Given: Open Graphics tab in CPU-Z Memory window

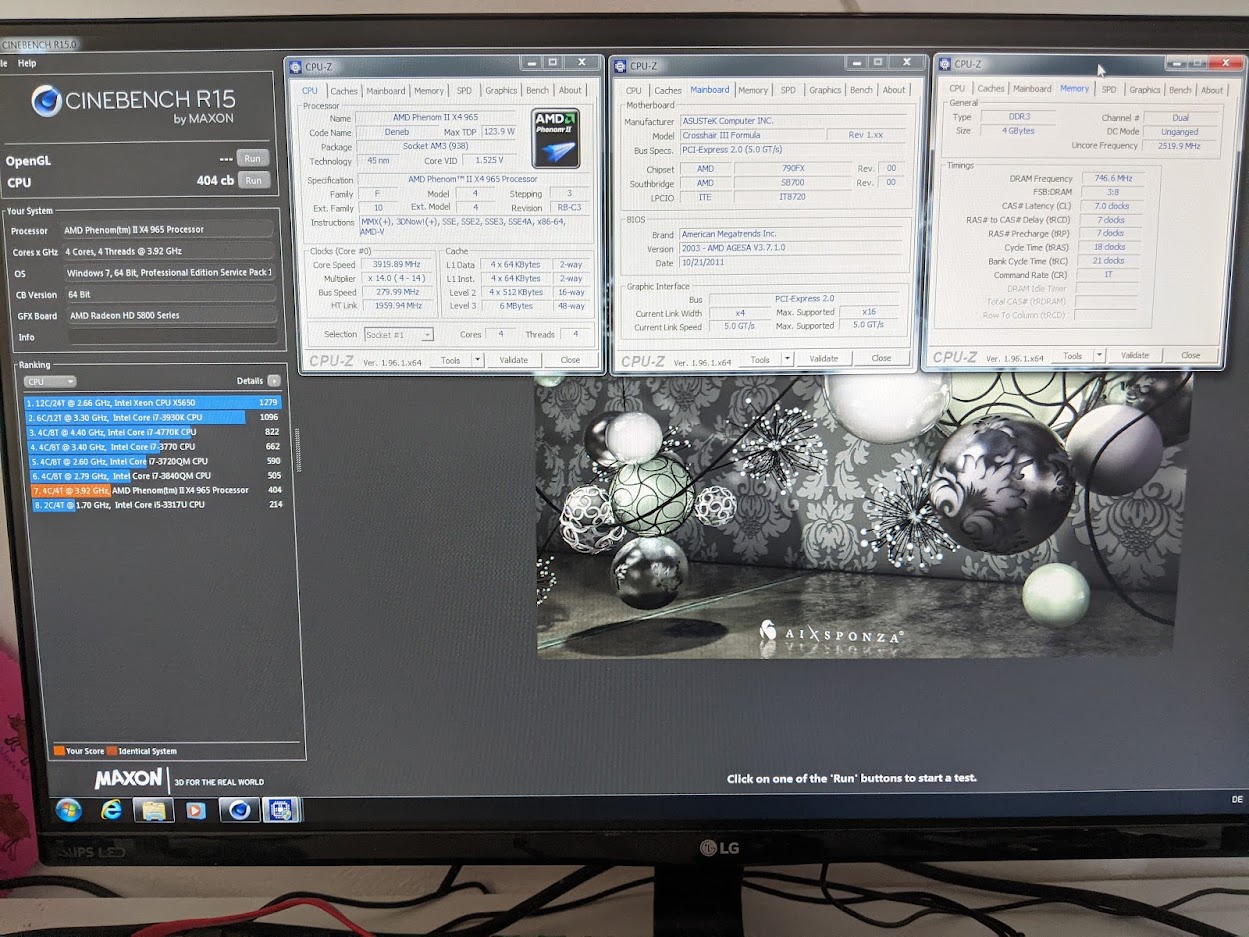Looking at the screenshot, I should 1145,90.
